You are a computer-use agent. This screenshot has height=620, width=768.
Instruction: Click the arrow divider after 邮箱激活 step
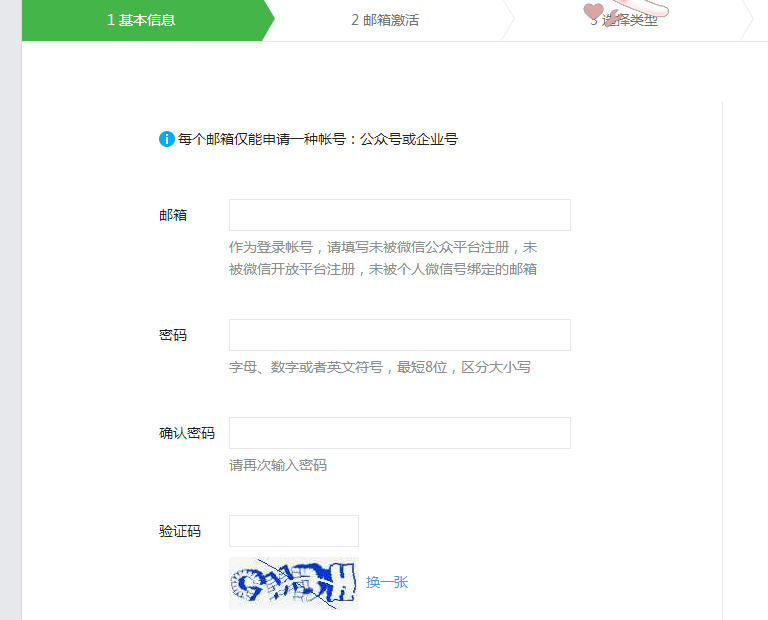point(508,20)
